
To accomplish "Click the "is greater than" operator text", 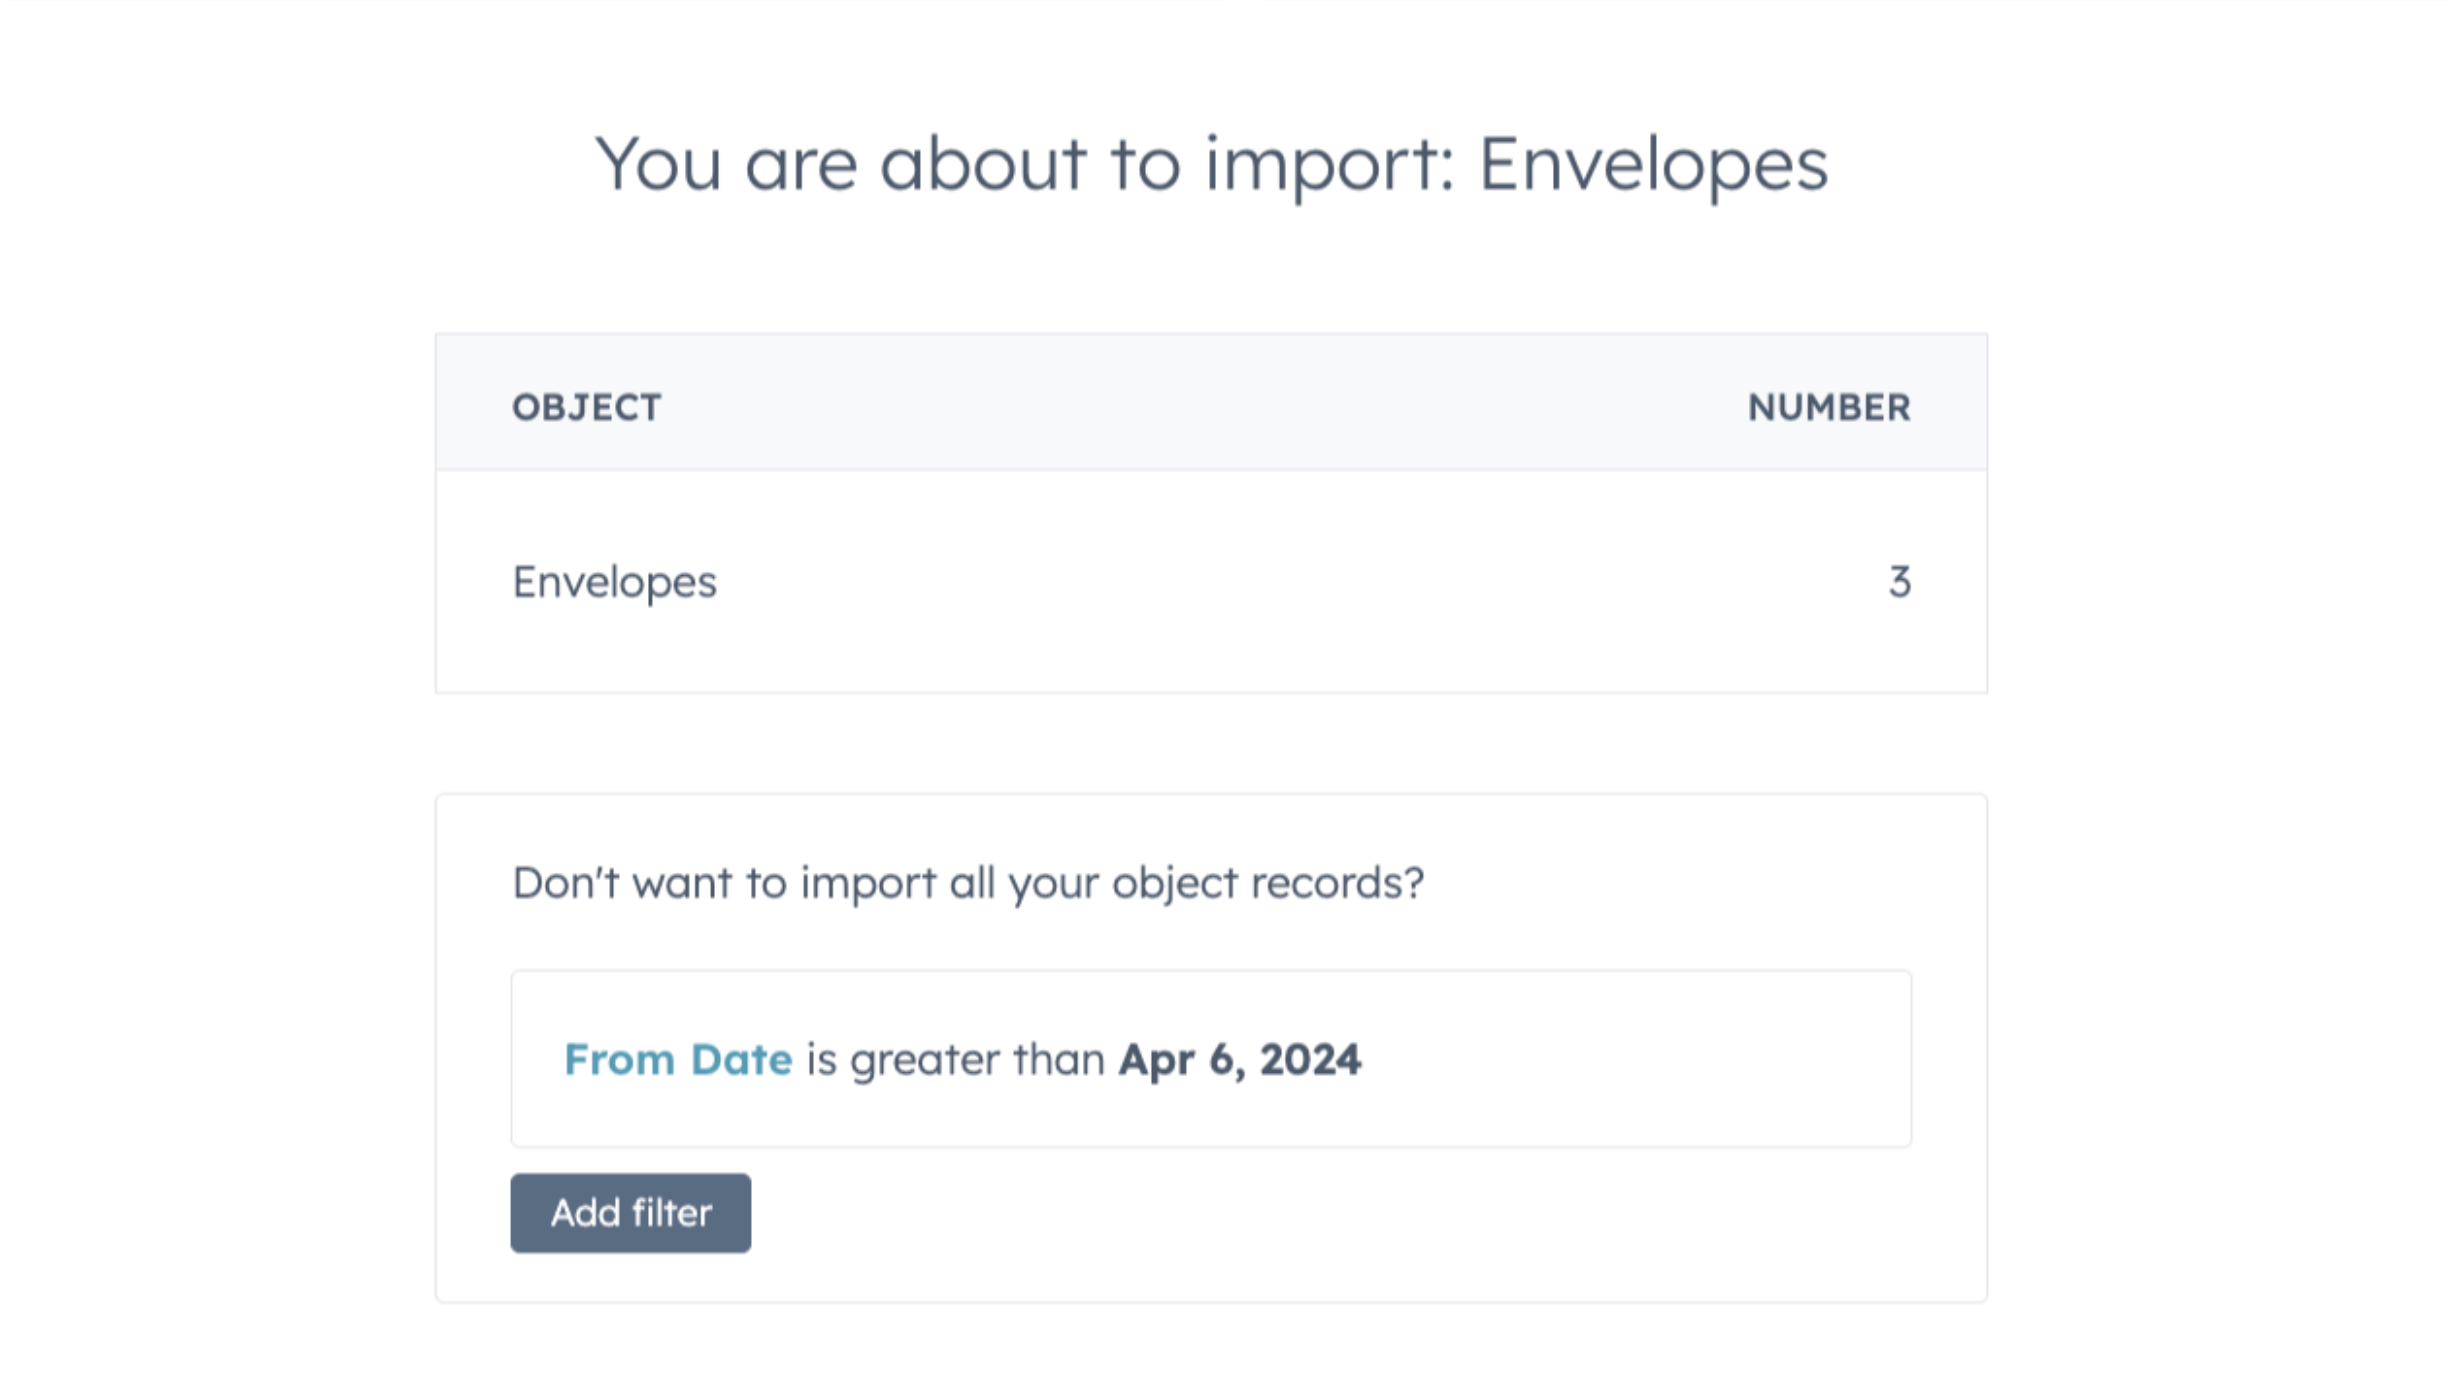I will [x=955, y=1059].
